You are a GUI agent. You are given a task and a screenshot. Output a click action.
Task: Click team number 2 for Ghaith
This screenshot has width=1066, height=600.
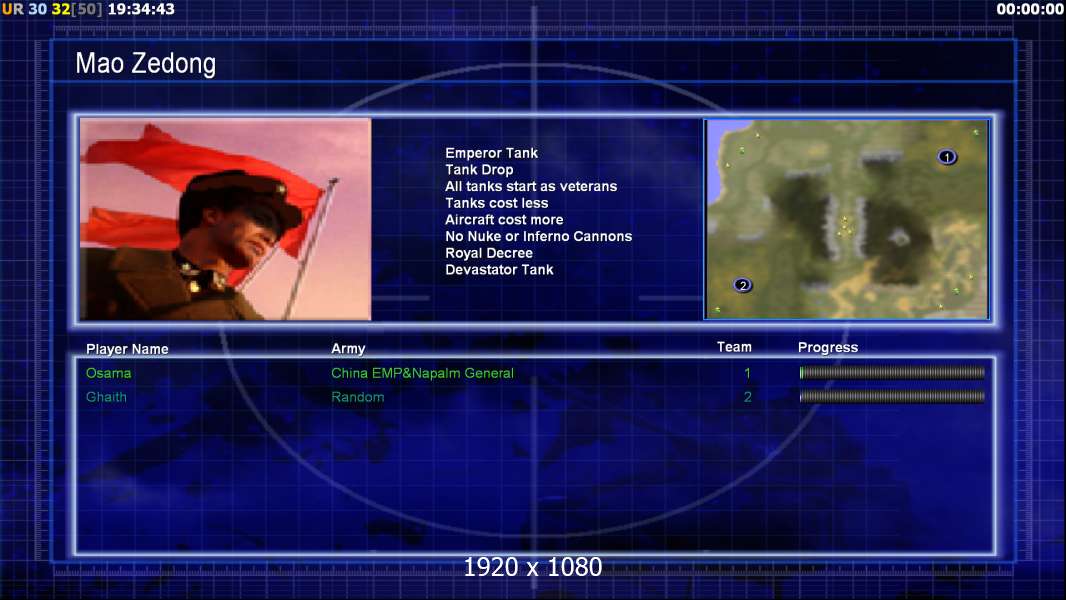747,397
